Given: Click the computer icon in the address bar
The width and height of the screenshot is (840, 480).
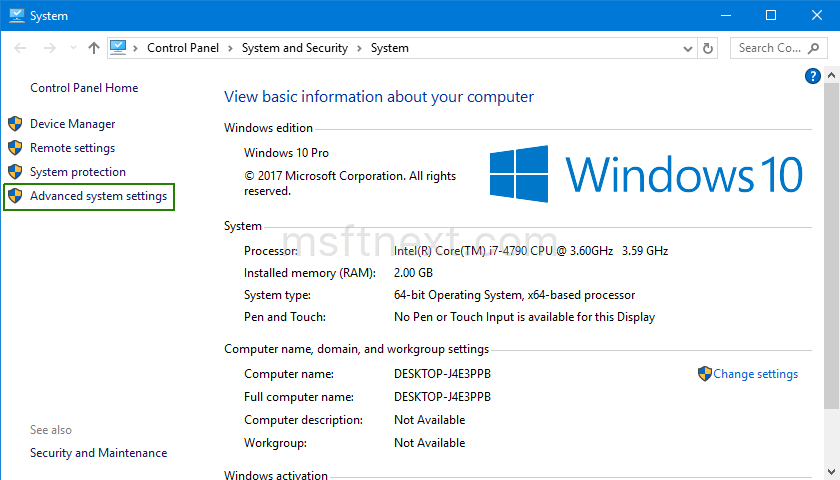Looking at the screenshot, I should [x=118, y=48].
